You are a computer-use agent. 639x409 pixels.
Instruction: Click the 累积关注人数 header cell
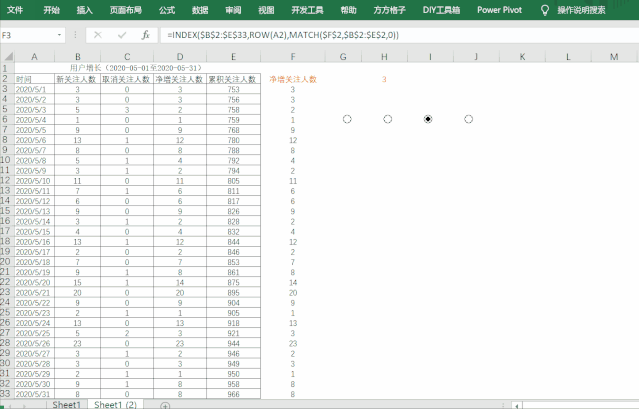click(x=233, y=79)
